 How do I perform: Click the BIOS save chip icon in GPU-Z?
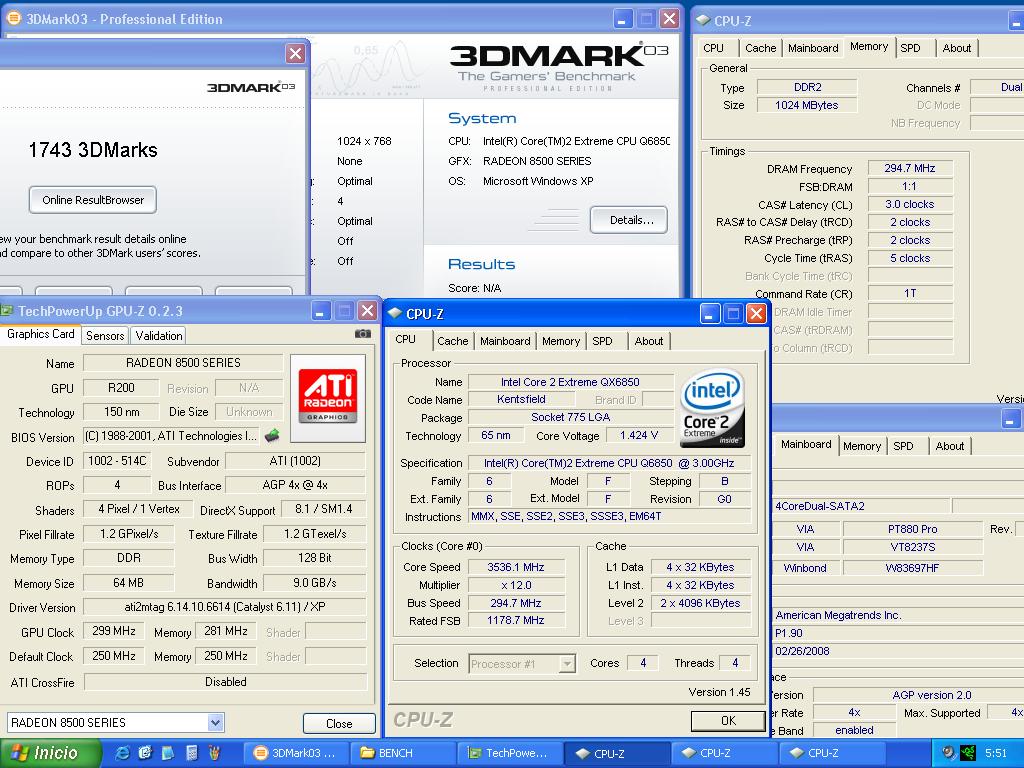pyautogui.click(x=272, y=435)
